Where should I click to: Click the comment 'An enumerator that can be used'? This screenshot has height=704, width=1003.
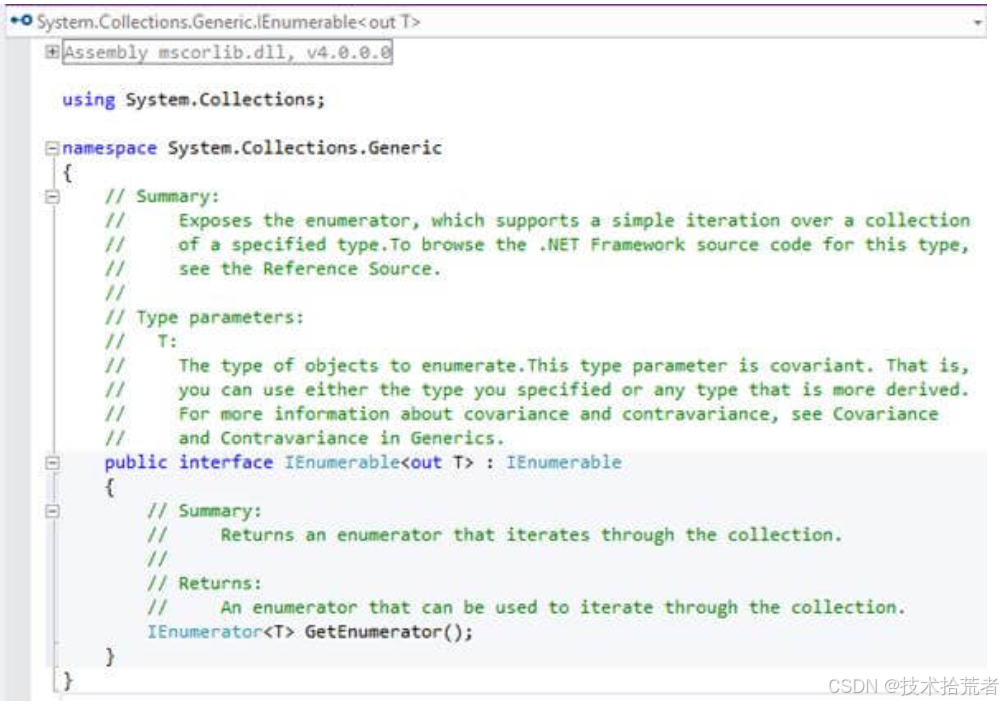click(564, 607)
